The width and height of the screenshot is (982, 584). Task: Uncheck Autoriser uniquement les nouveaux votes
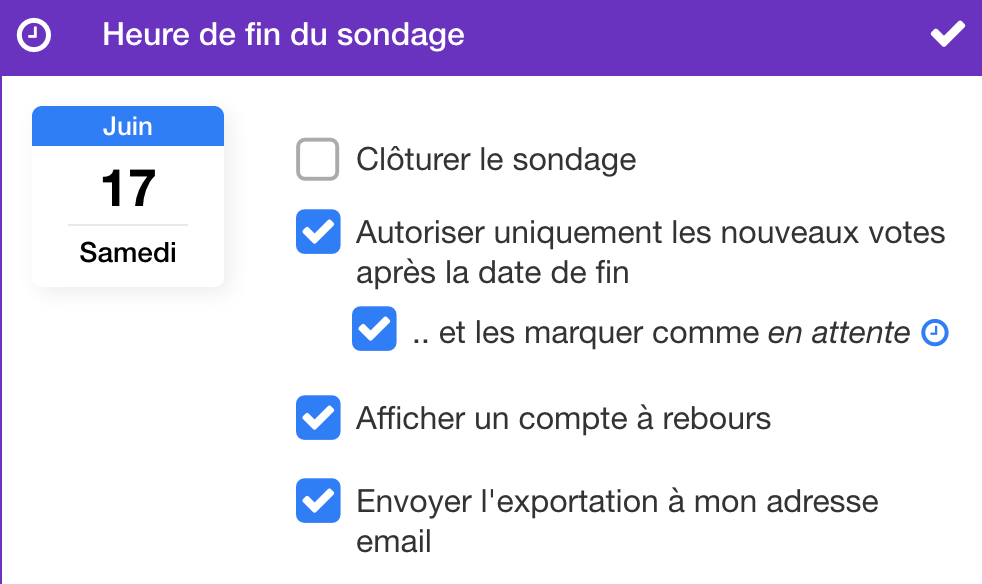tap(318, 232)
